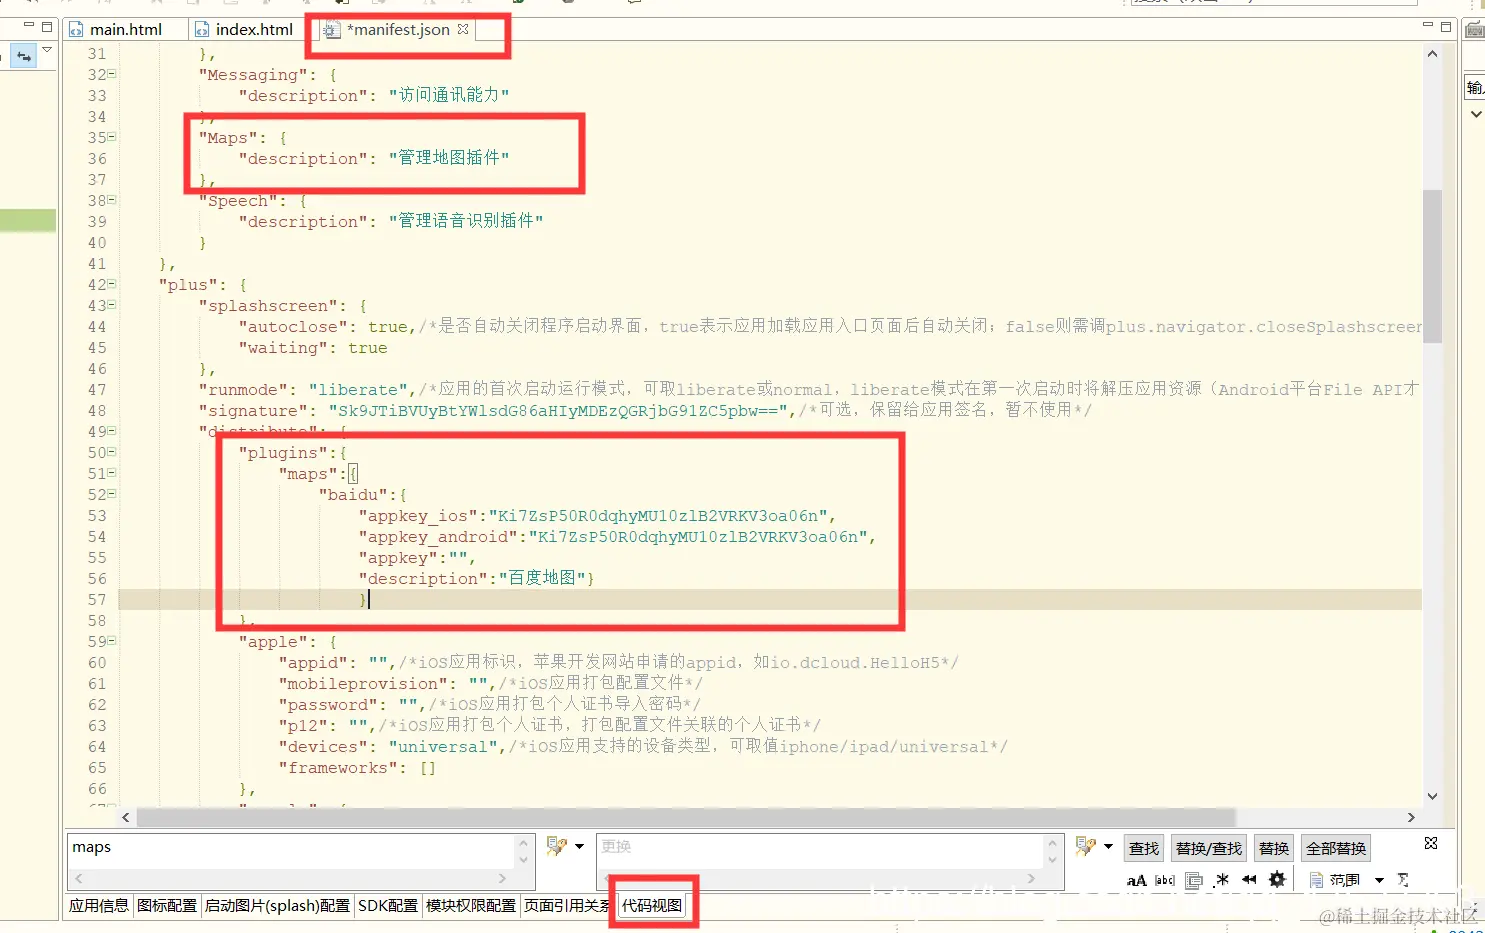Select the 代码视图 tab
The width and height of the screenshot is (1485, 933).
coord(652,905)
